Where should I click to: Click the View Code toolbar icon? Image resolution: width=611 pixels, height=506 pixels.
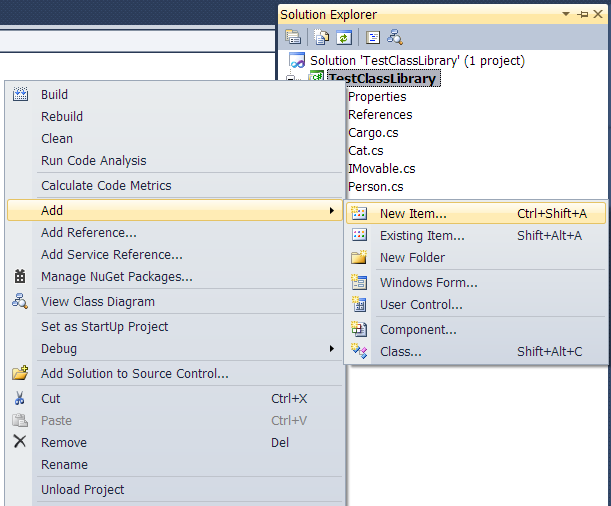click(373, 37)
